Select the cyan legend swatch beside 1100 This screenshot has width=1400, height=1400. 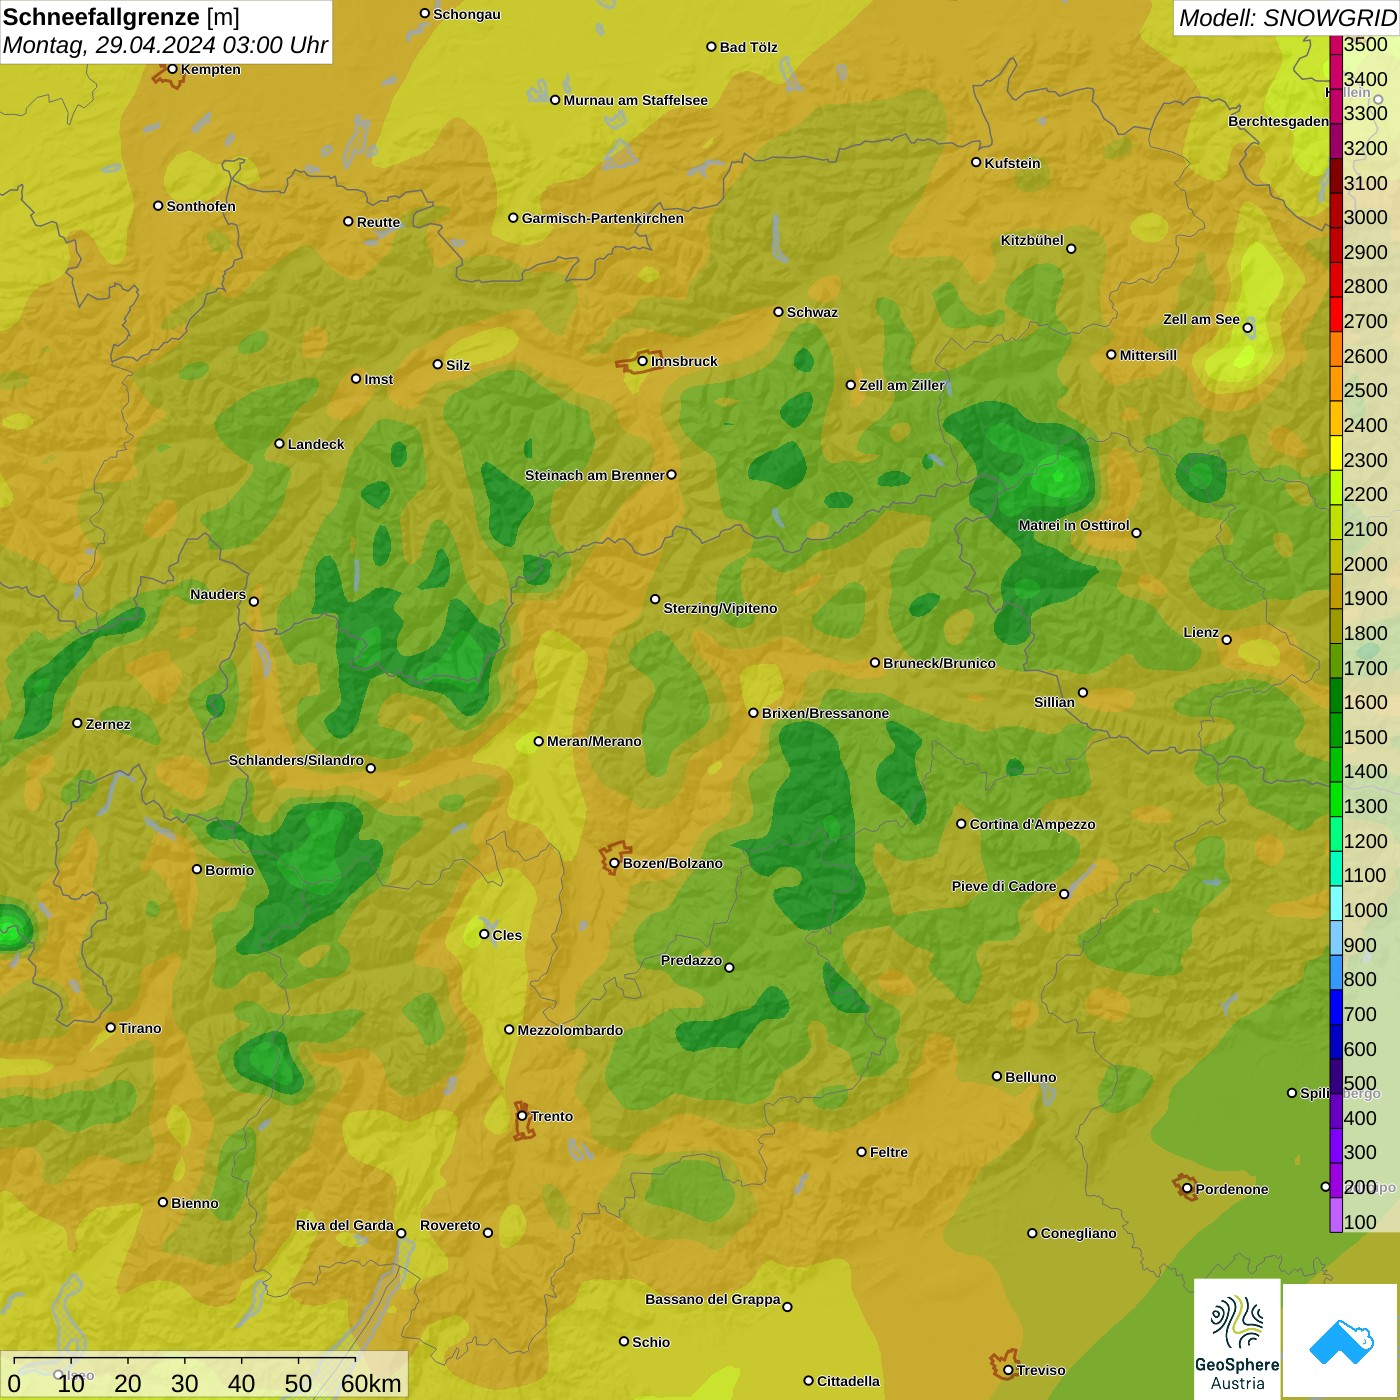1336,869
